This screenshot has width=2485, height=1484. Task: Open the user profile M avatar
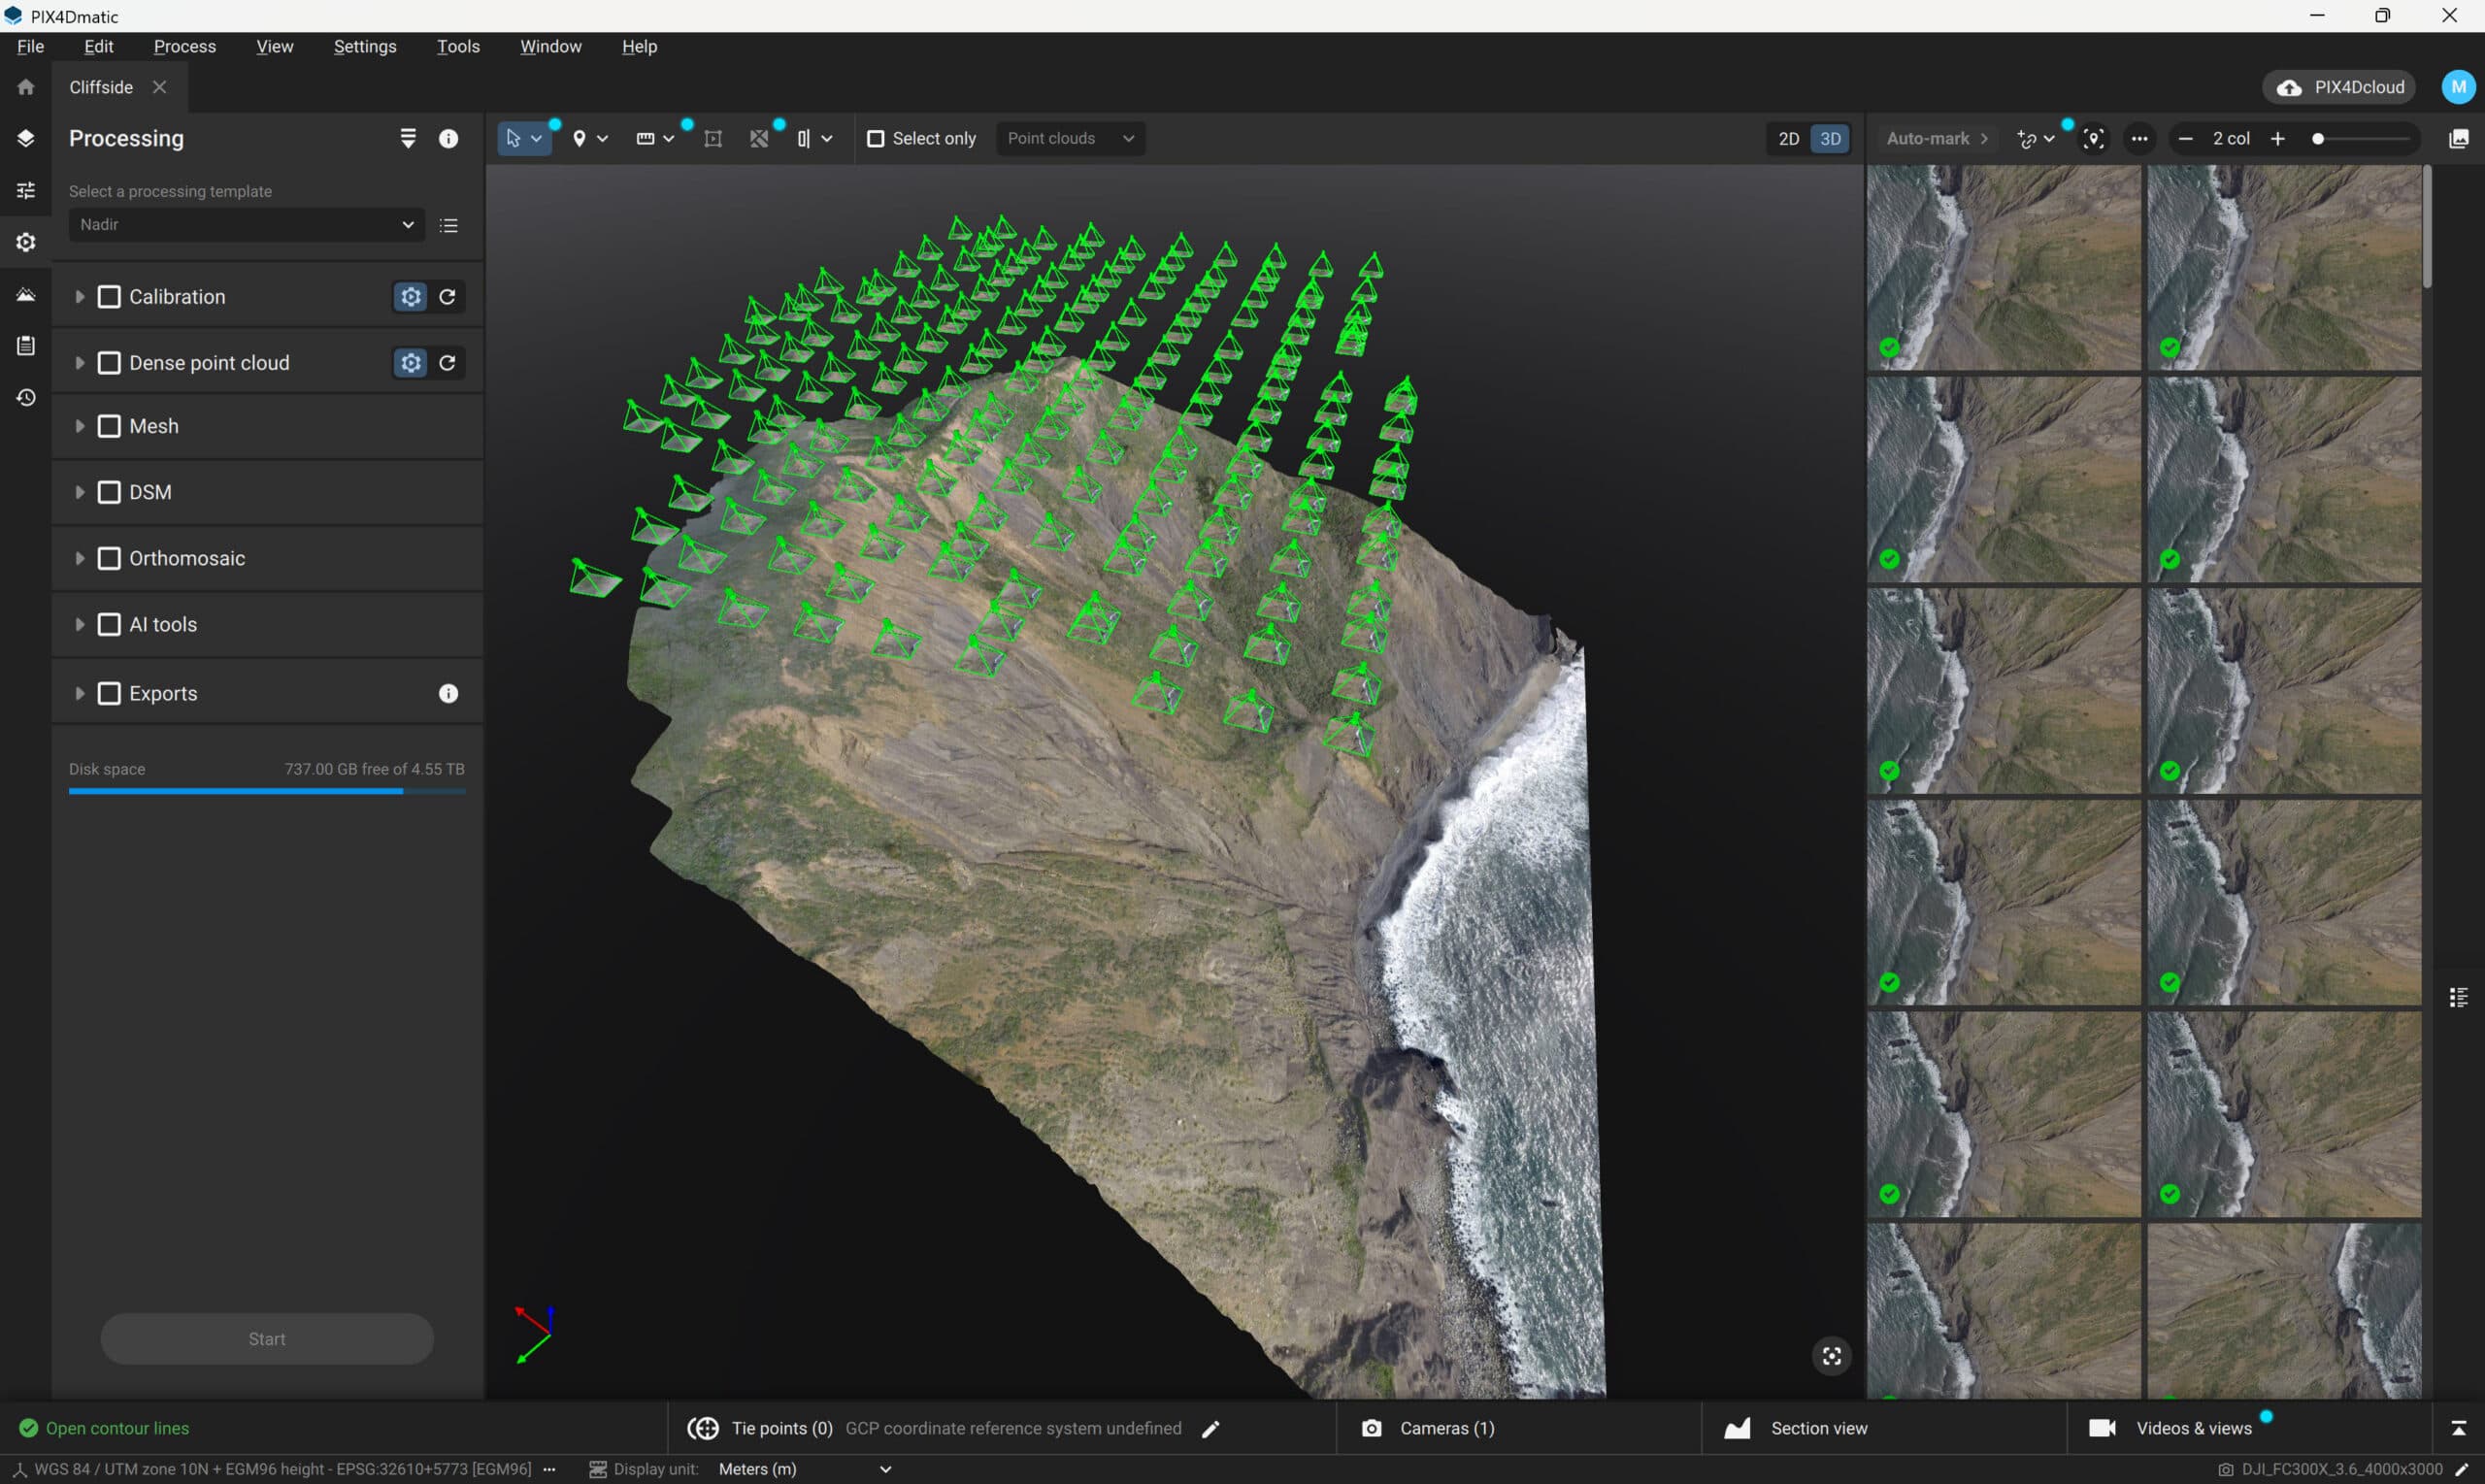(2458, 87)
